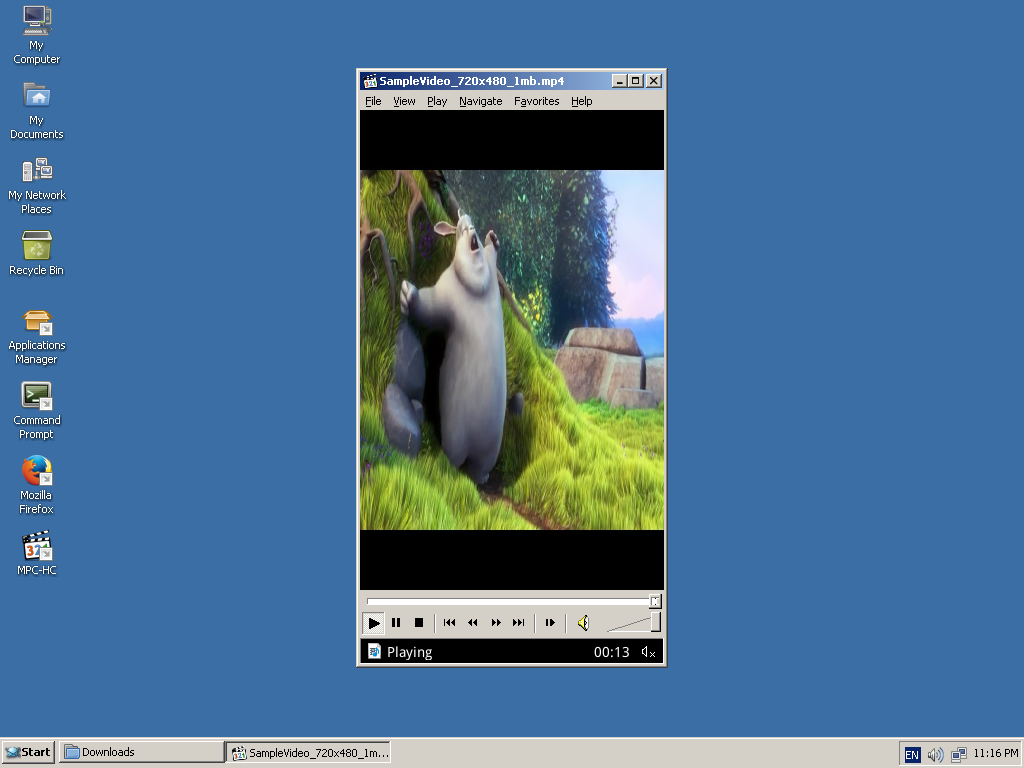Decrease the playback speed
1024x768 pixels.
472,622
